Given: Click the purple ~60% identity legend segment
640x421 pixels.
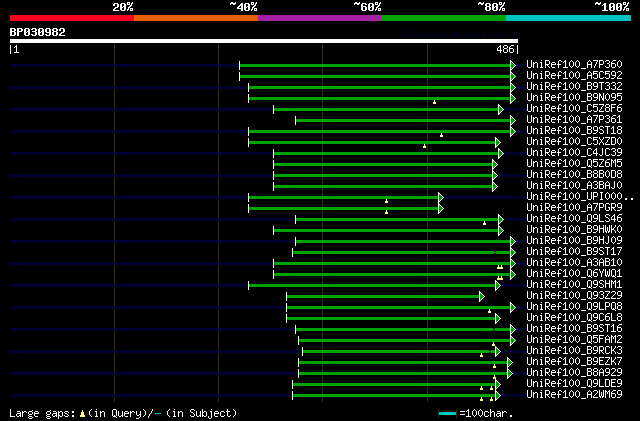Looking at the screenshot, I should pyautogui.click(x=320, y=18).
